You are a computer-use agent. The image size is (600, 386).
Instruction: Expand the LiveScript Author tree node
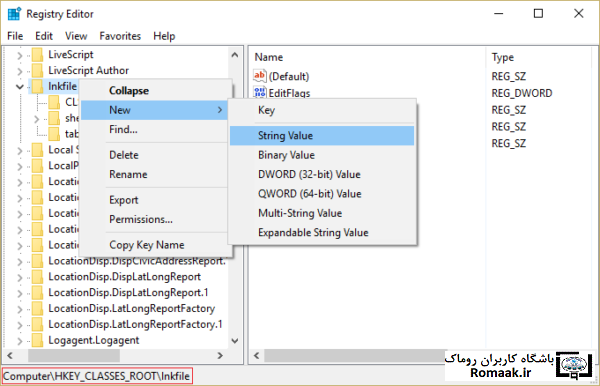coord(20,71)
